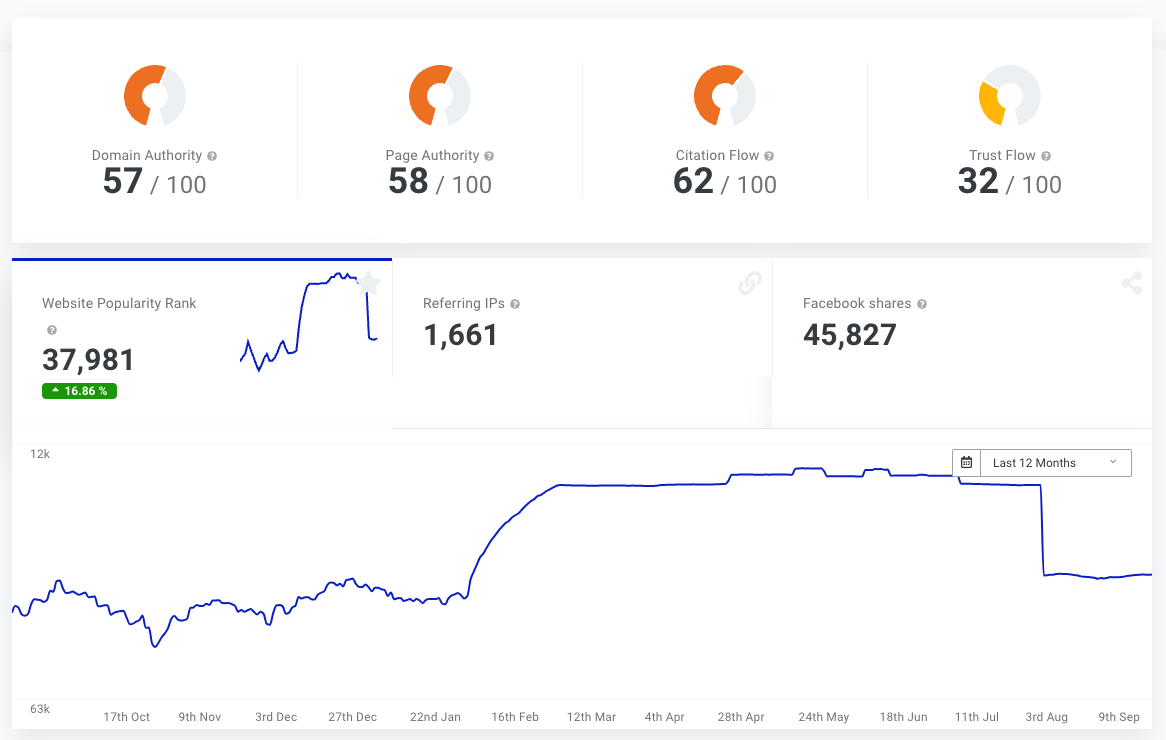Click the 16th Feb marker on timeline
The width and height of the screenshot is (1166, 740).
click(515, 717)
